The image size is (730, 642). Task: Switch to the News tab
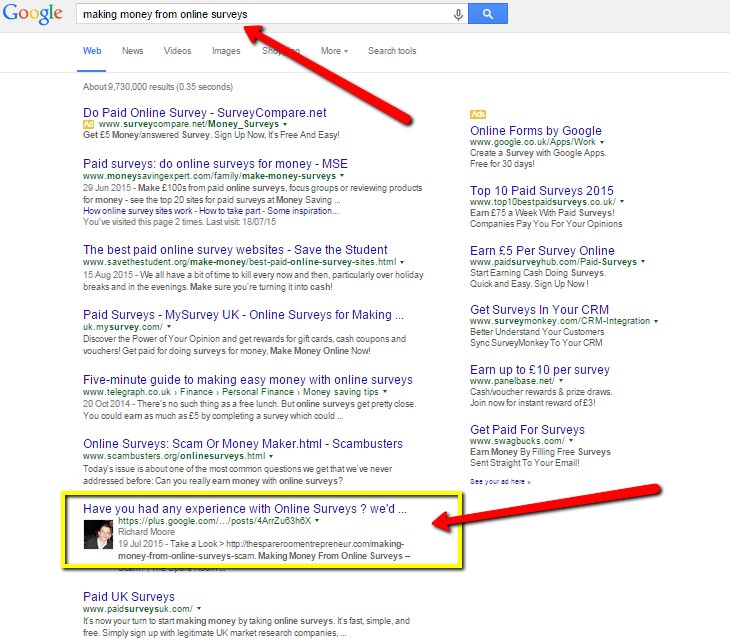(133, 51)
